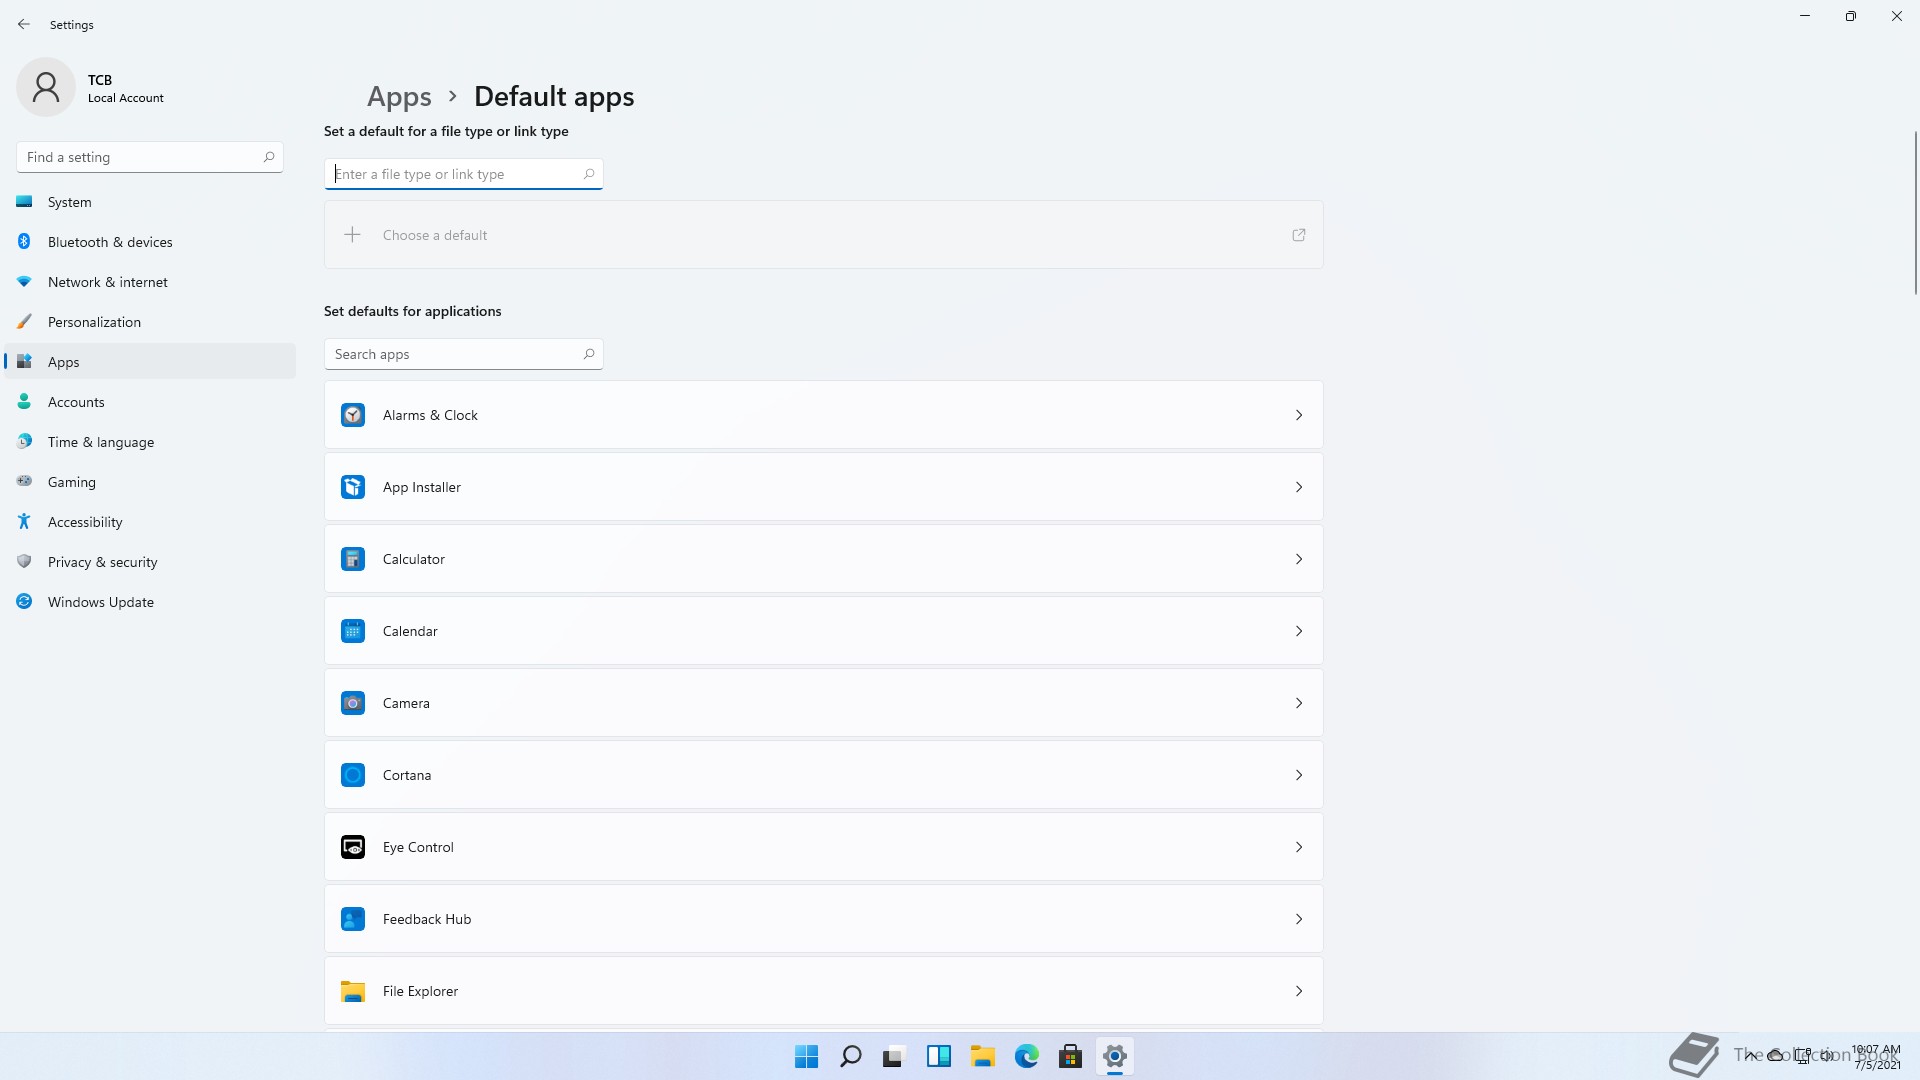
Task: Open Gaming settings category
Action: [150, 482]
